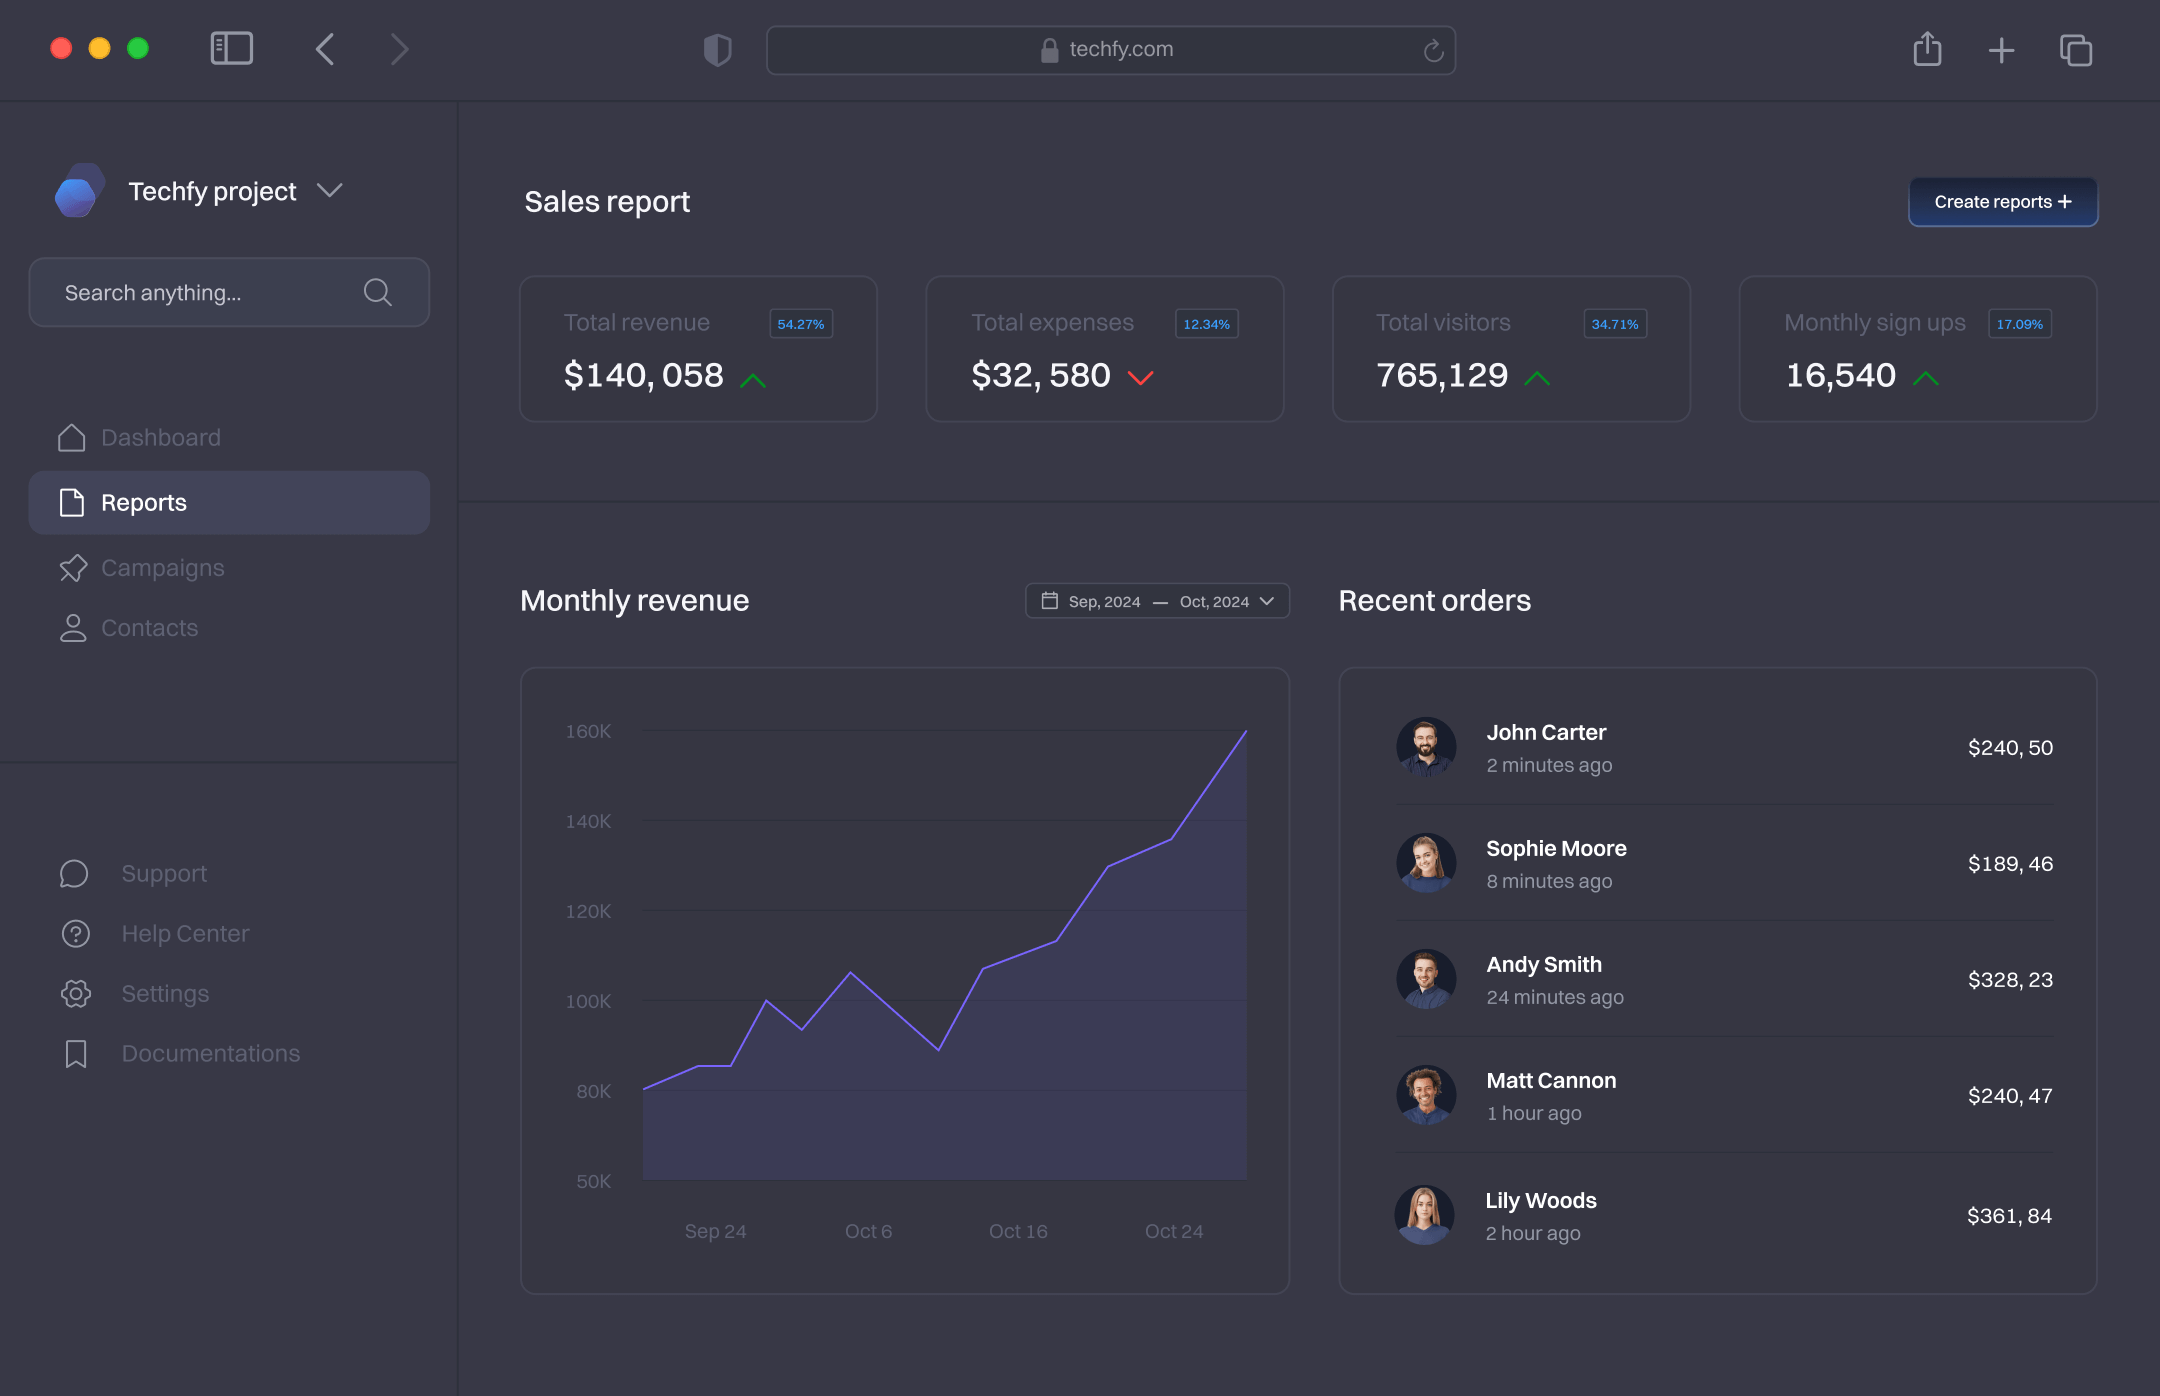The image size is (2160, 1396).
Task: Select Campaigns in the sidebar
Action: click(162, 568)
